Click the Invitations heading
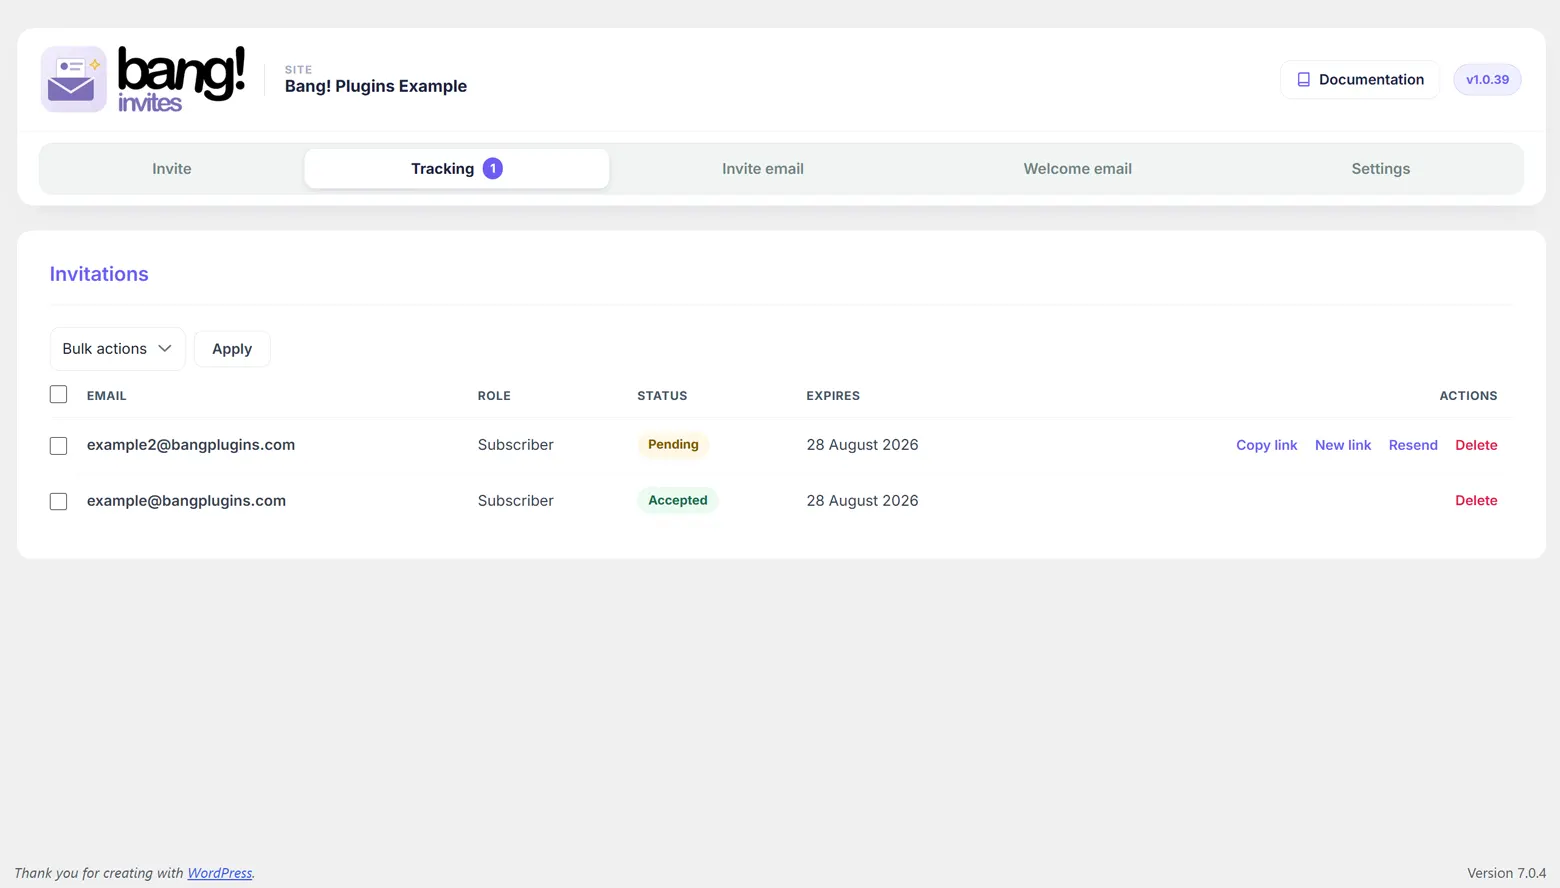The width and height of the screenshot is (1560, 888). click(x=99, y=274)
